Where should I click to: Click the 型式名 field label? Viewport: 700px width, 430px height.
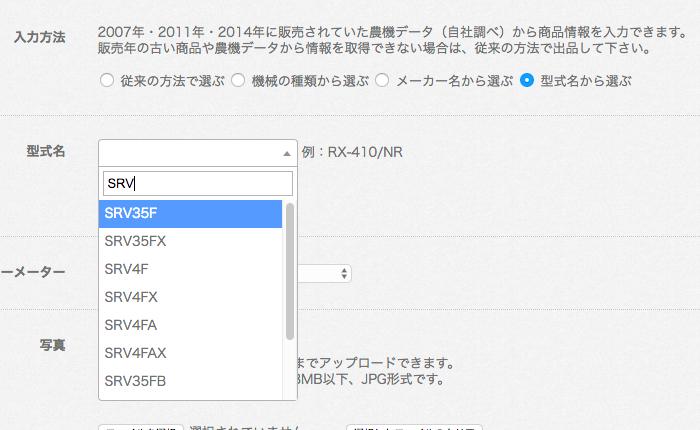pyautogui.click(x=46, y=151)
